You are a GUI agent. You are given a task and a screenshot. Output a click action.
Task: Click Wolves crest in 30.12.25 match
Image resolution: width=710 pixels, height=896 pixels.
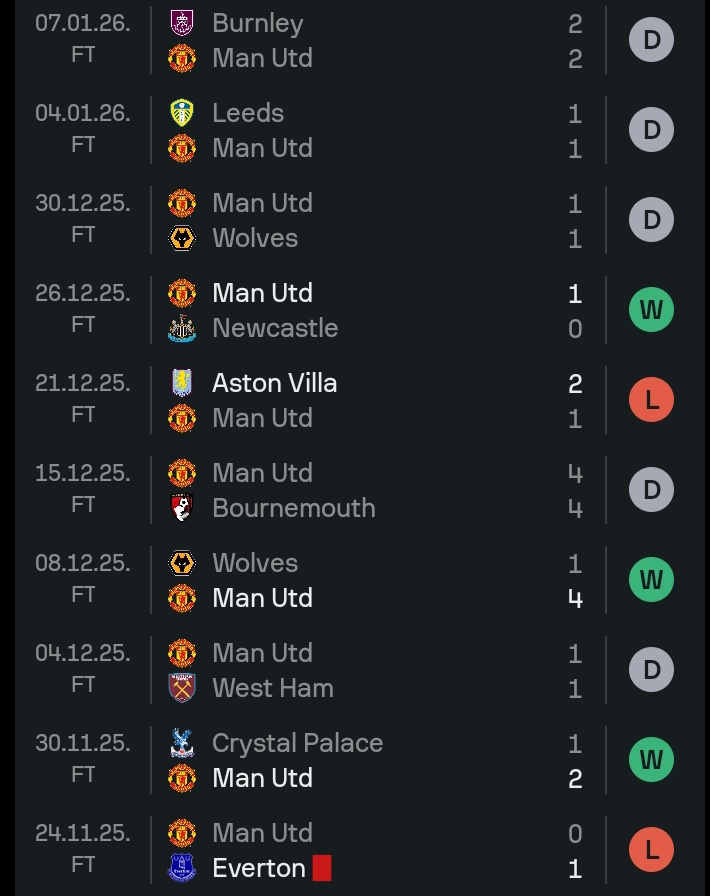(x=182, y=238)
